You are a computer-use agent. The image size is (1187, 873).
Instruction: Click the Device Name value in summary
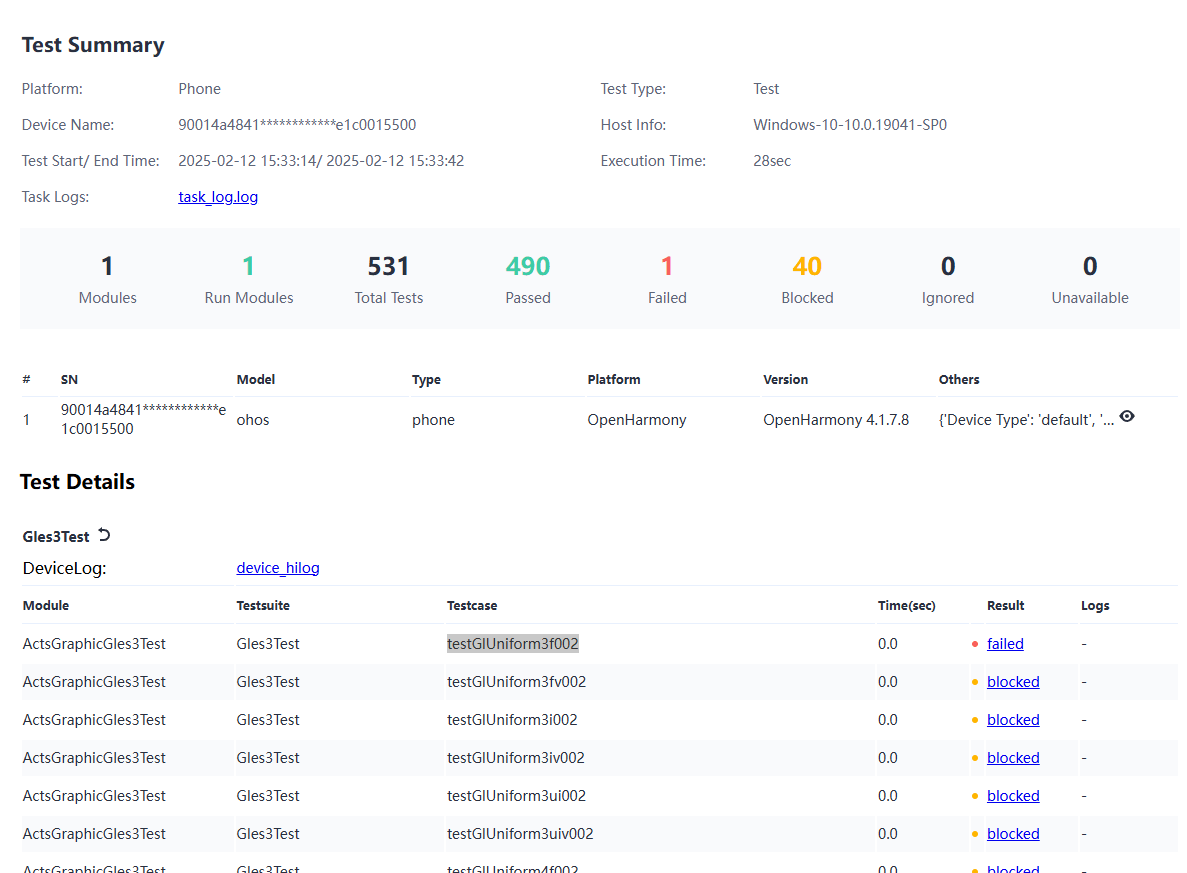[x=297, y=125]
